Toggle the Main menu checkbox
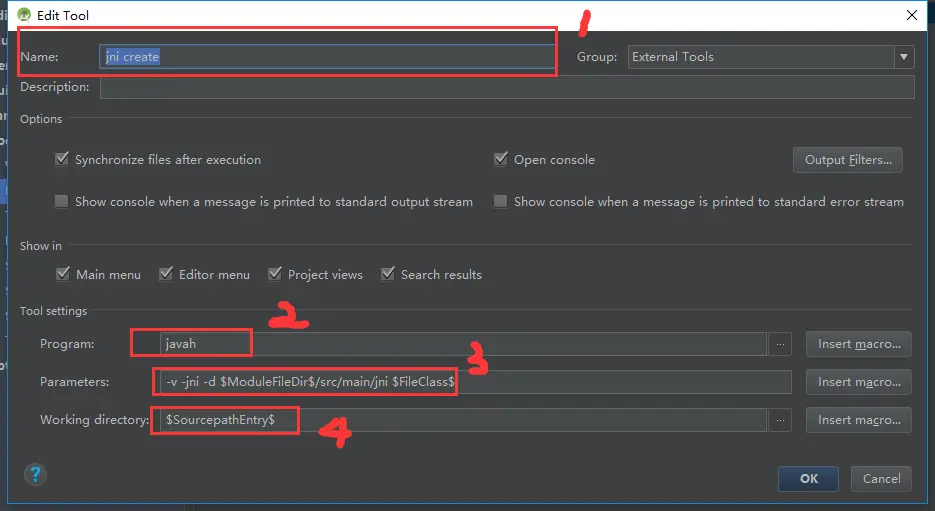Screen dimensions: 935x511 (x=63, y=274)
